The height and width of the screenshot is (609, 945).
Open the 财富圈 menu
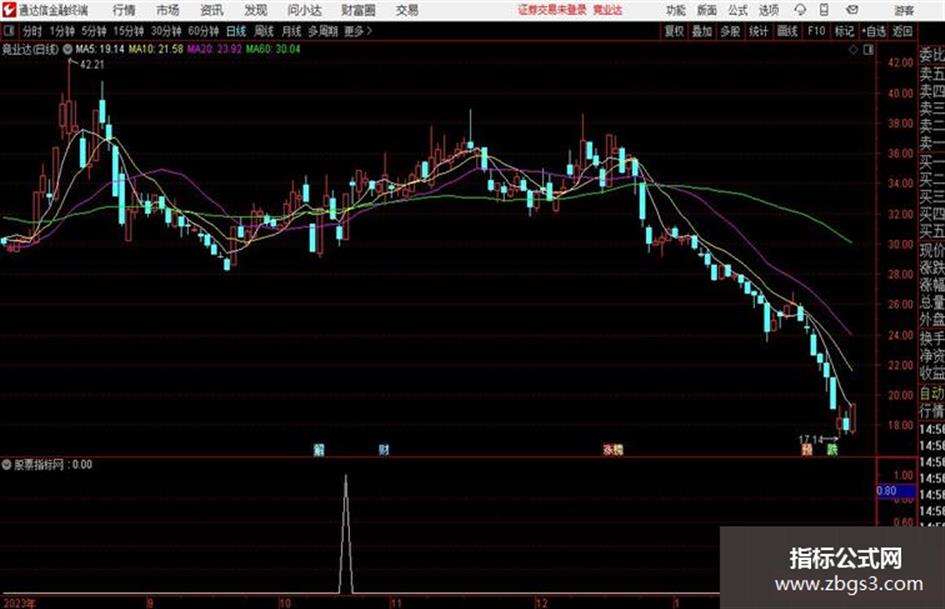coord(358,10)
